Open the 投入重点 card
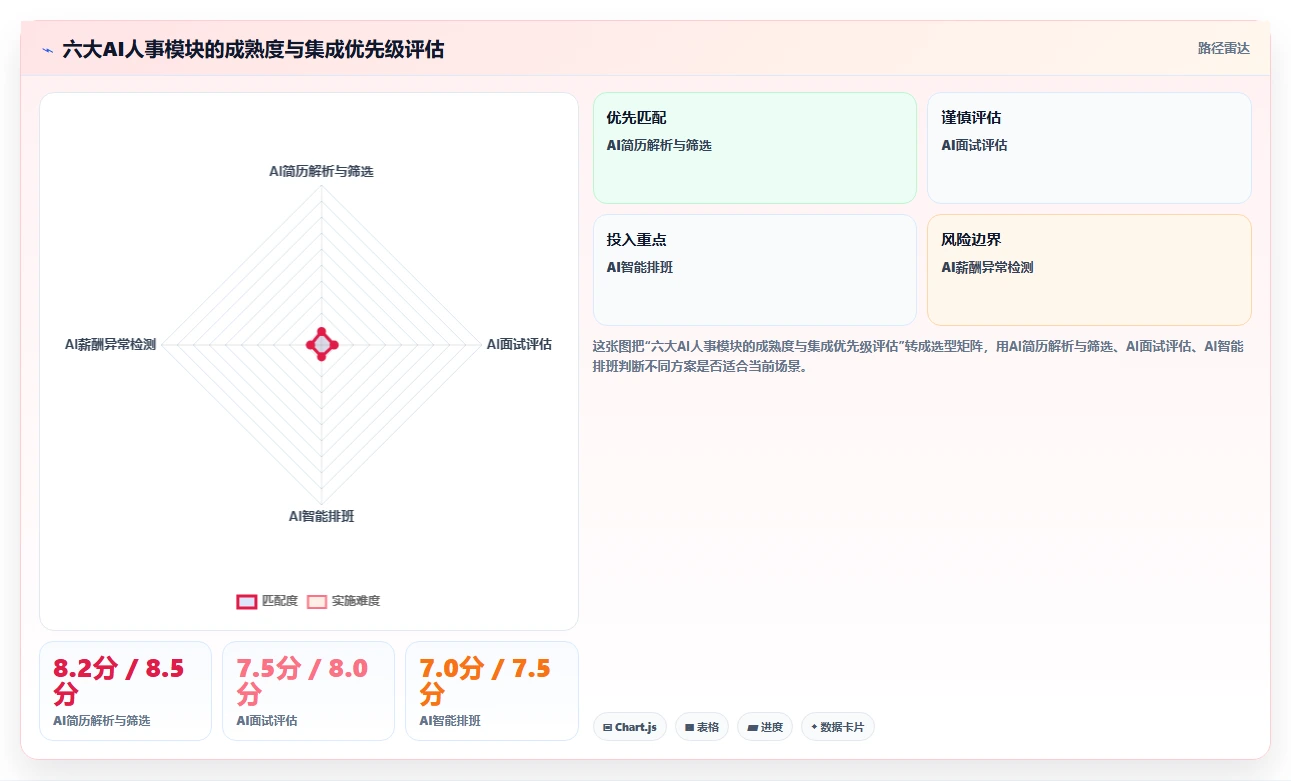 point(755,270)
